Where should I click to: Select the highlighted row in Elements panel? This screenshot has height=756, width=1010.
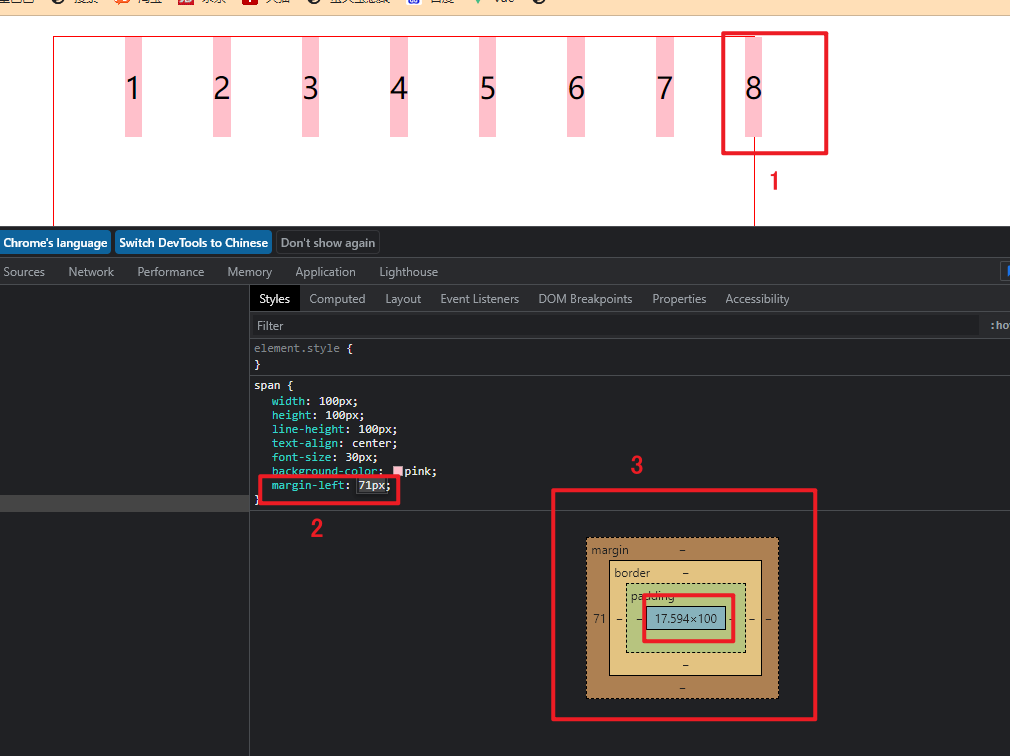click(x=124, y=504)
